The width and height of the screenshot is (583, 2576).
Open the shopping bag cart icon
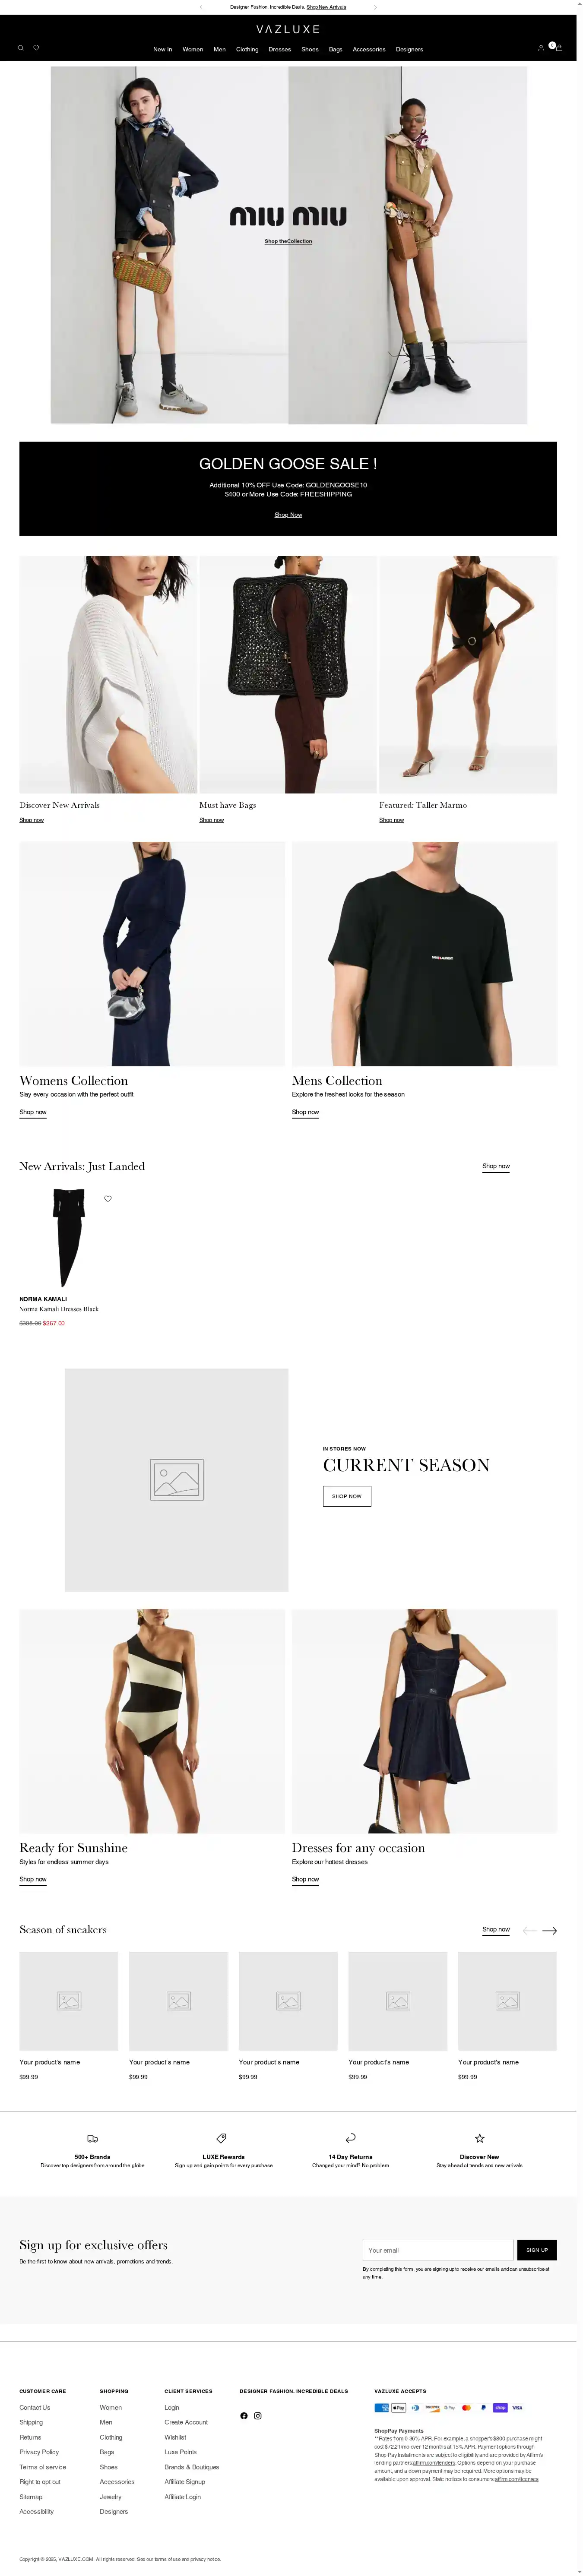click(x=559, y=48)
